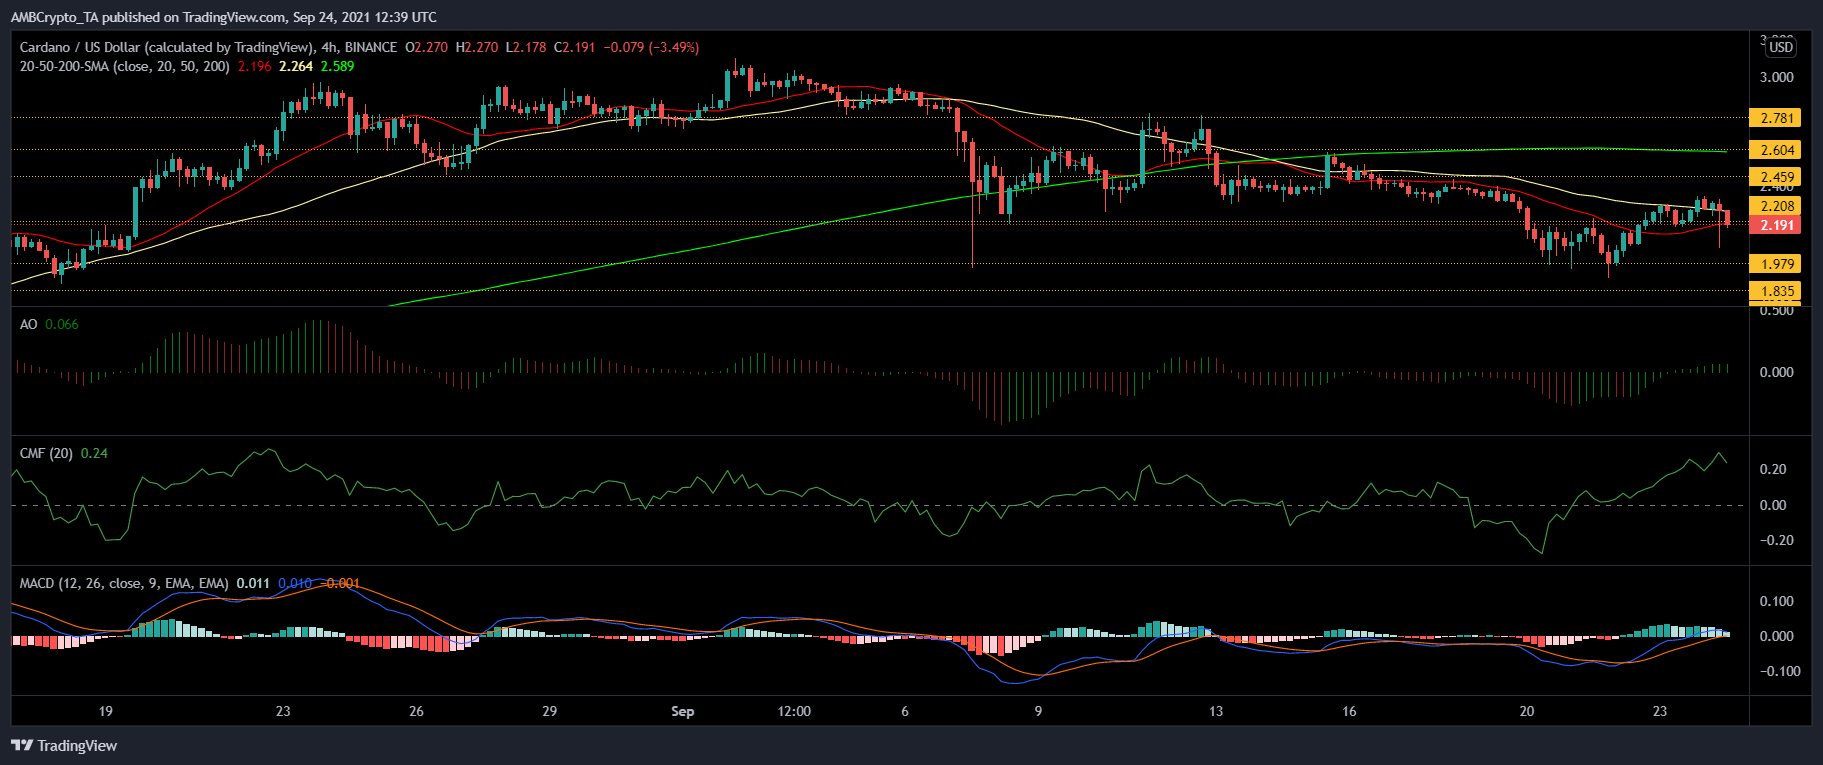
Task: Click the 16 date label on time axis
Action: coord(1349,712)
